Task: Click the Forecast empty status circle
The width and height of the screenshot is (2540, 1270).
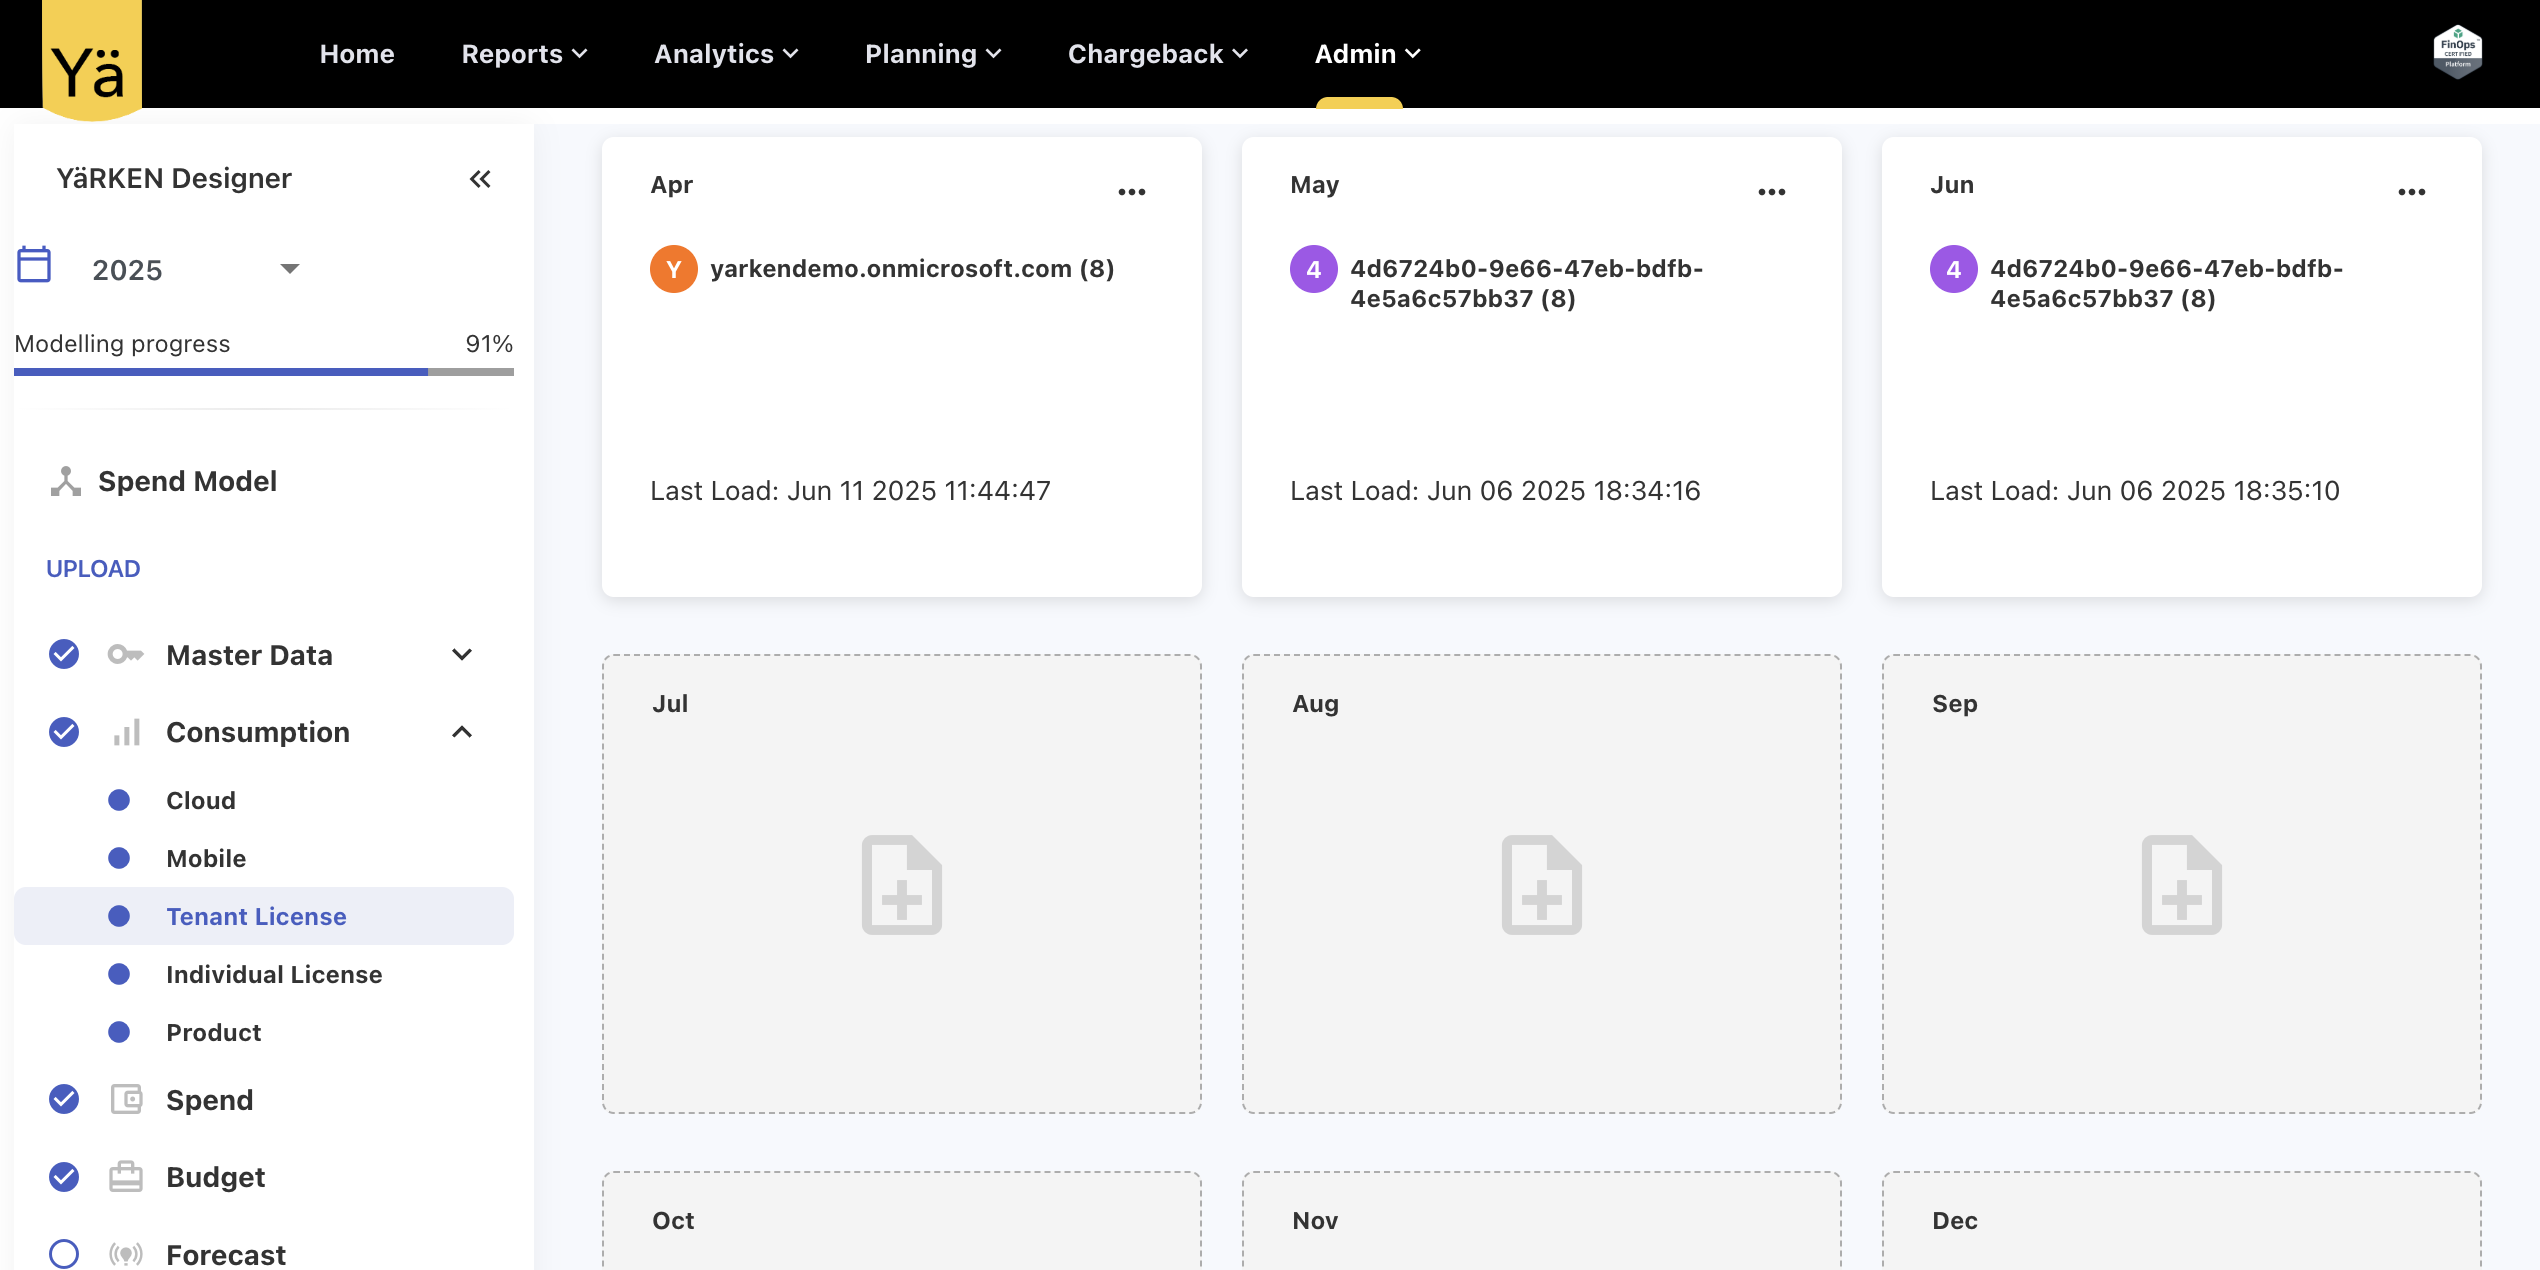Action: [x=64, y=1253]
